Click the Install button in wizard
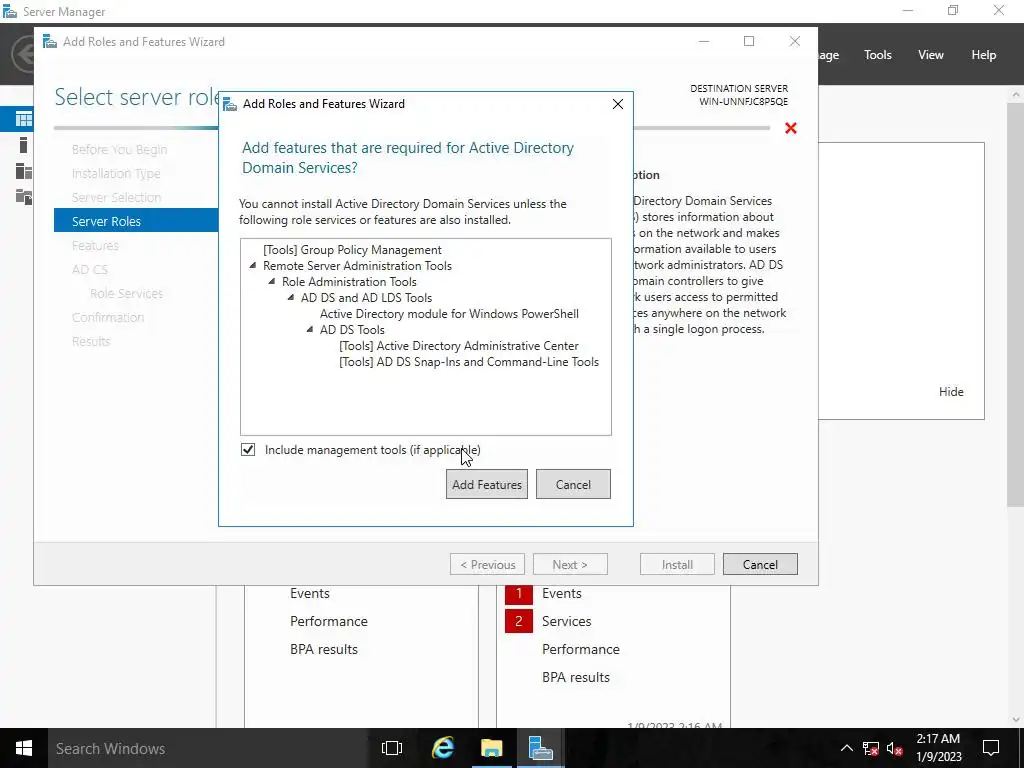1024x768 pixels. pyautogui.click(x=677, y=564)
